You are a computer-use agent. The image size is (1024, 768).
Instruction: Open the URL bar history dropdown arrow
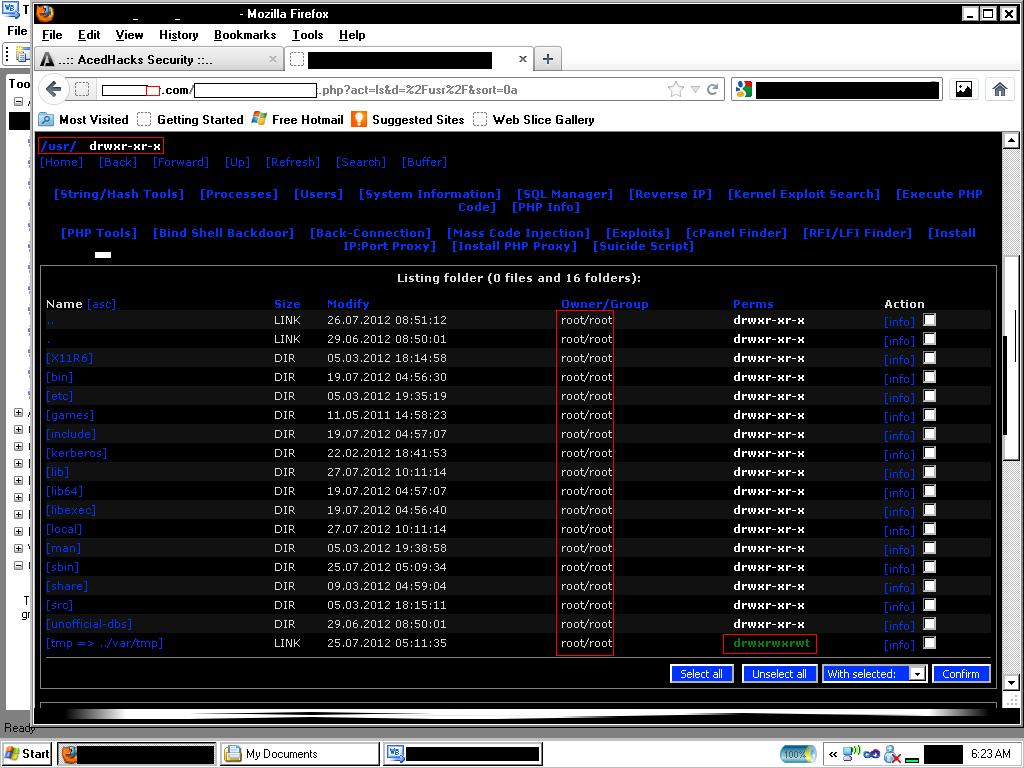click(696, 89)
